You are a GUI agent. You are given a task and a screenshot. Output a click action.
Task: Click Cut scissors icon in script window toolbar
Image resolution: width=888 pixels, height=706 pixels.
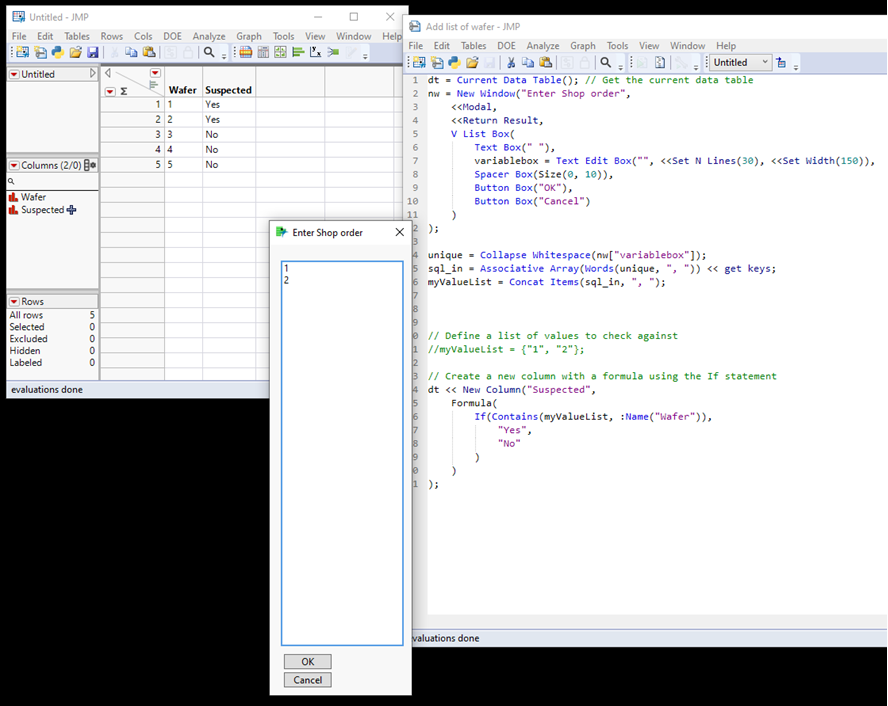click(510, 62)
